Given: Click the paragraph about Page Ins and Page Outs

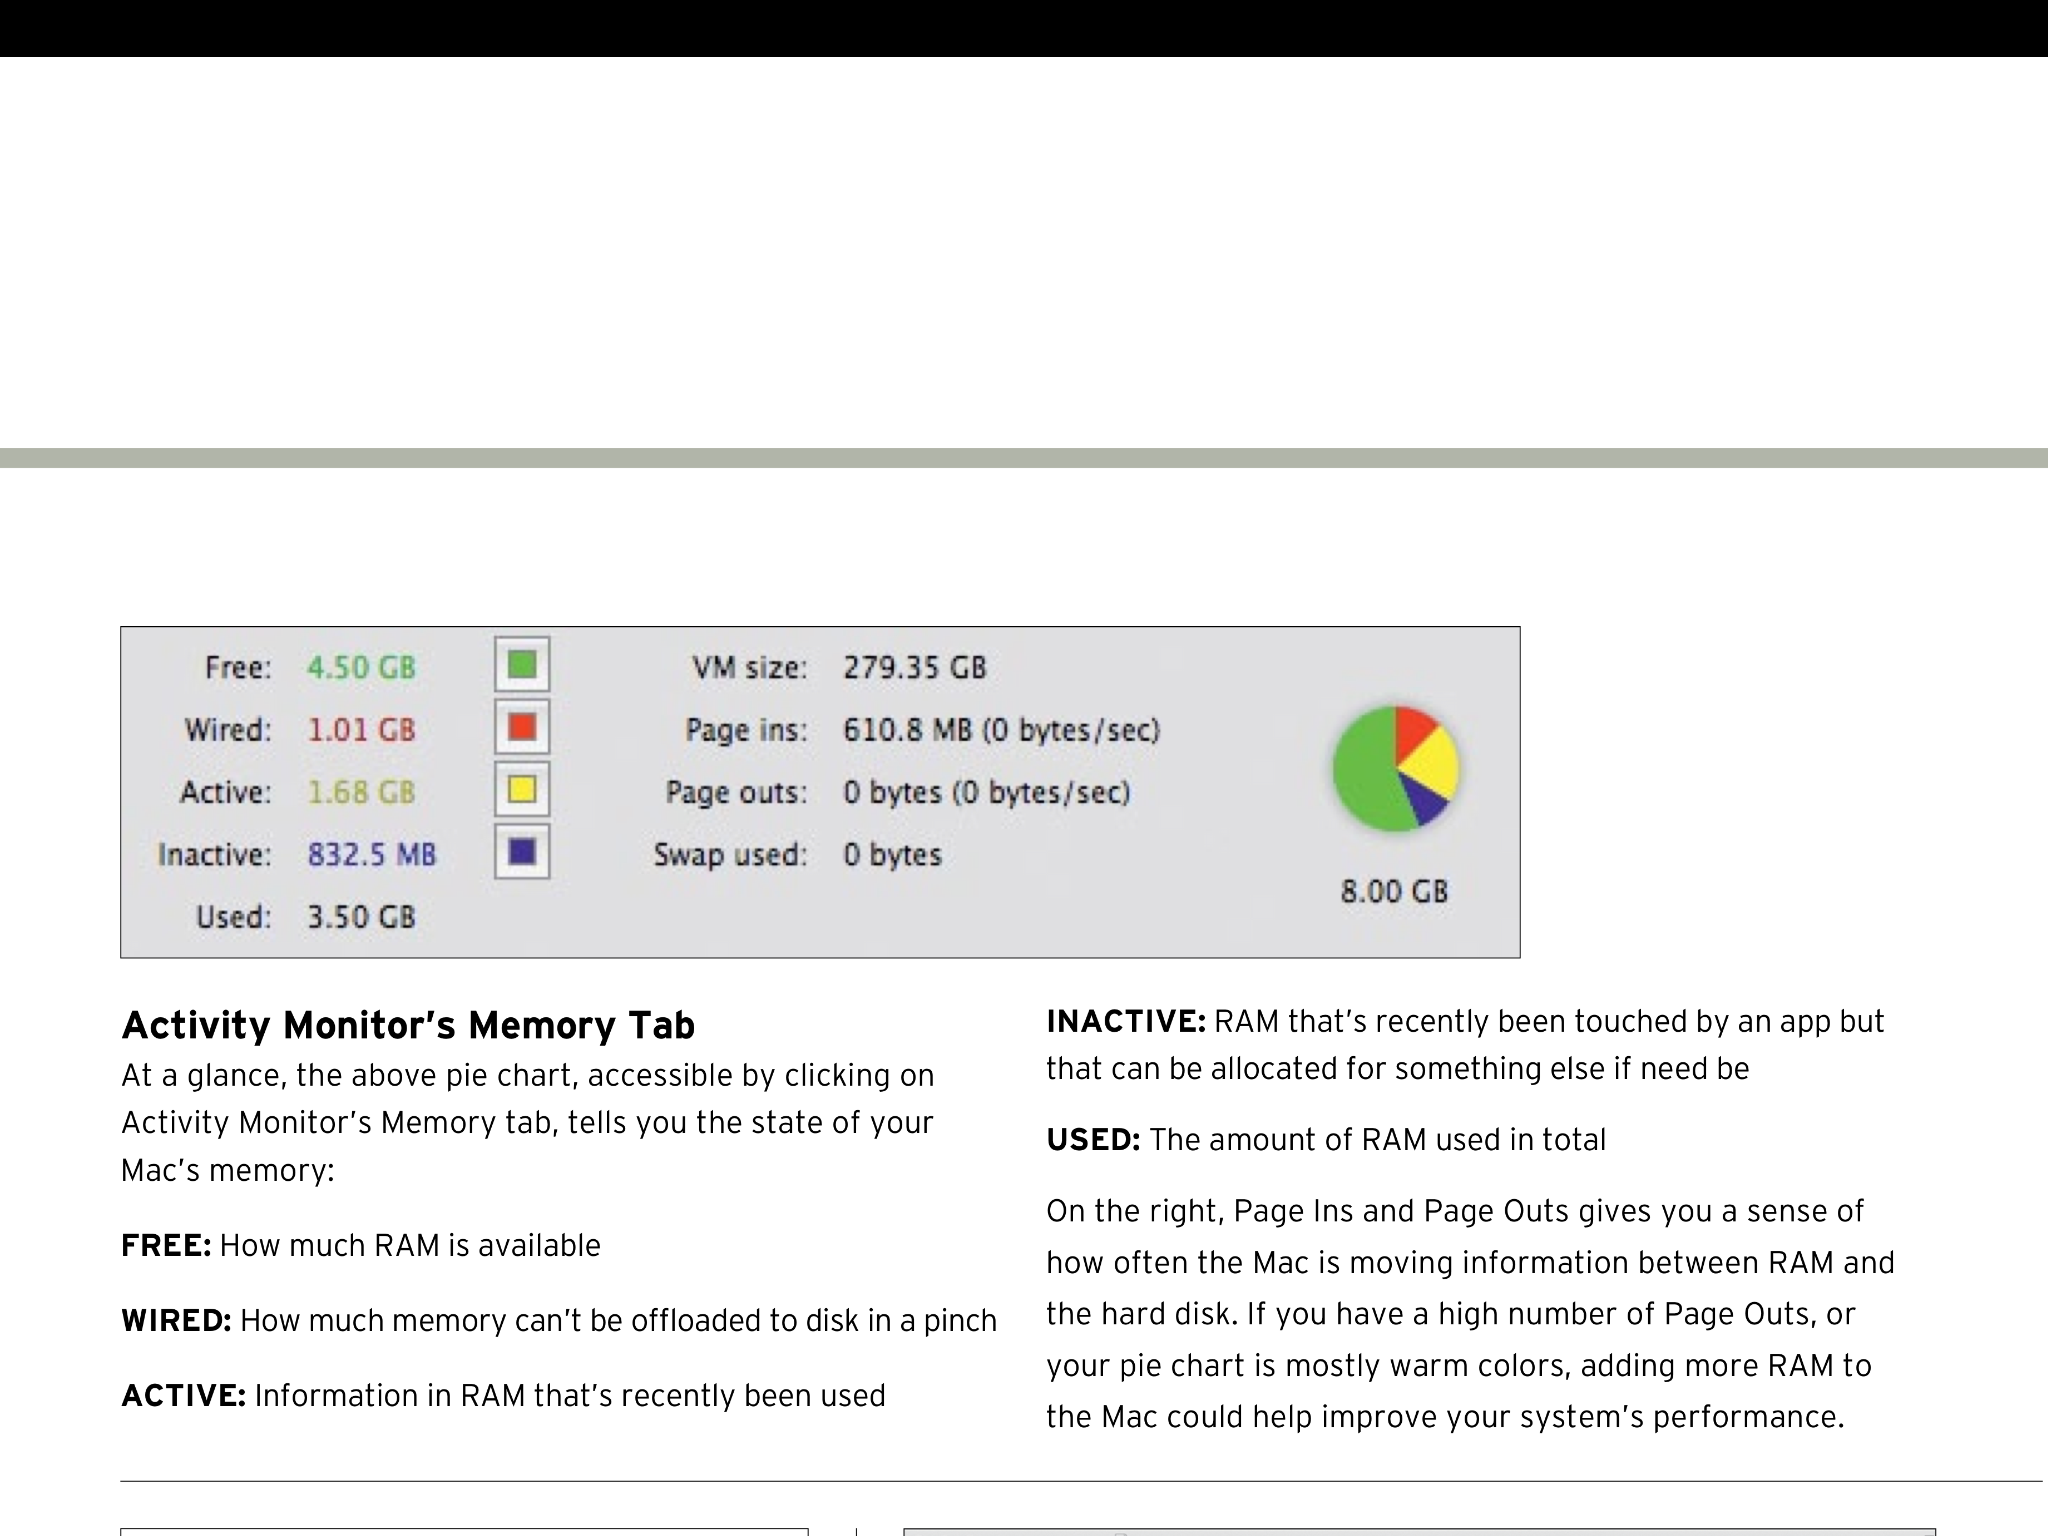Looking at the screenshot, I should [1470, 1314].
